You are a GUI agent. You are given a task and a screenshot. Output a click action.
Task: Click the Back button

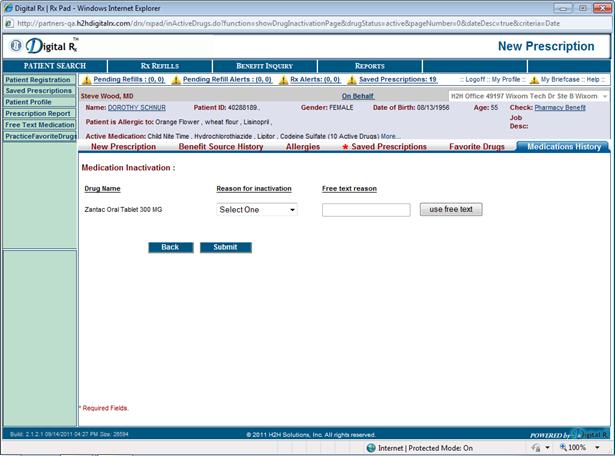coord(169,247)
